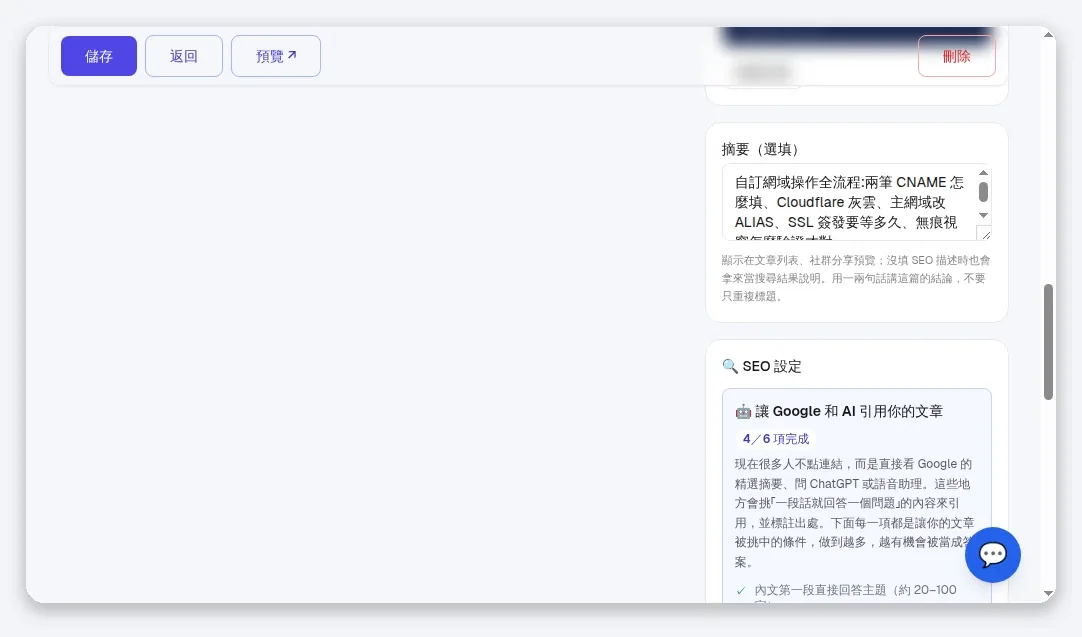The image size is (1082, 637).
Task: Click the page scrollbar down arrow
Action: click(1049, 594)
